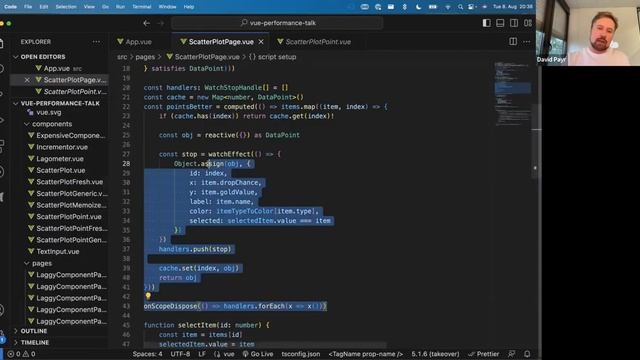Open the command center search field
The image size is (640, 360).
[278, 23]
